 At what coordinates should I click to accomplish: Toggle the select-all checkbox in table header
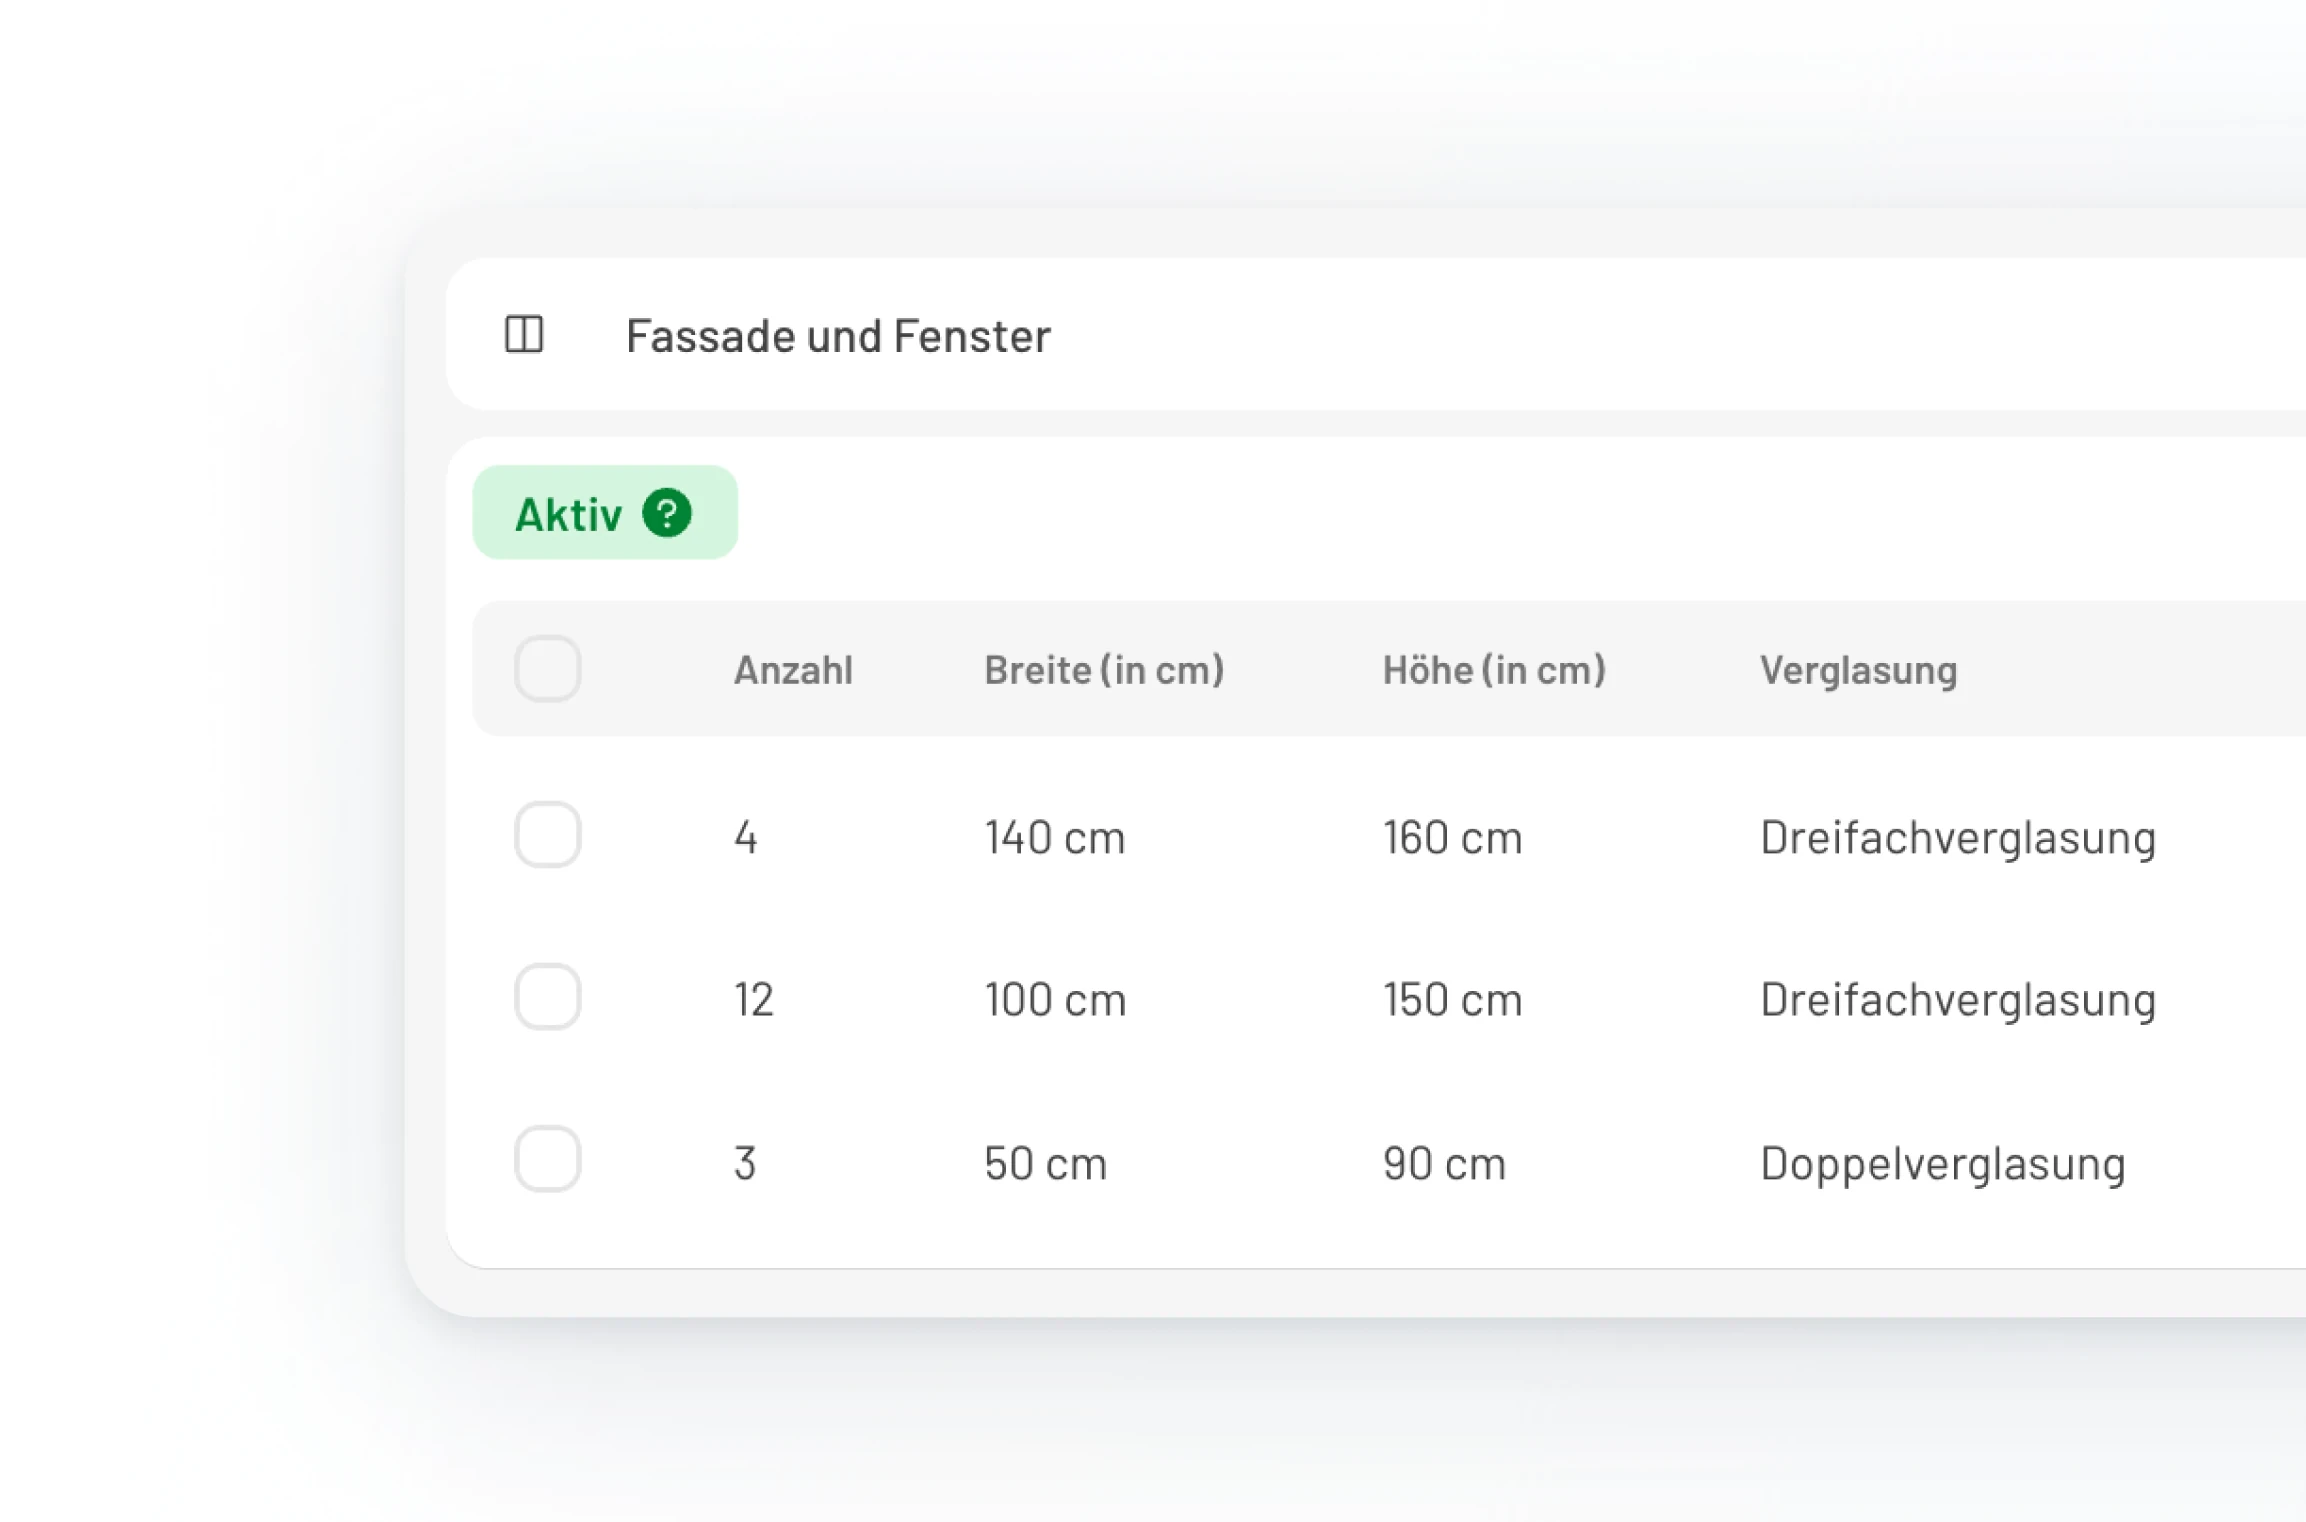click(547, 669)
